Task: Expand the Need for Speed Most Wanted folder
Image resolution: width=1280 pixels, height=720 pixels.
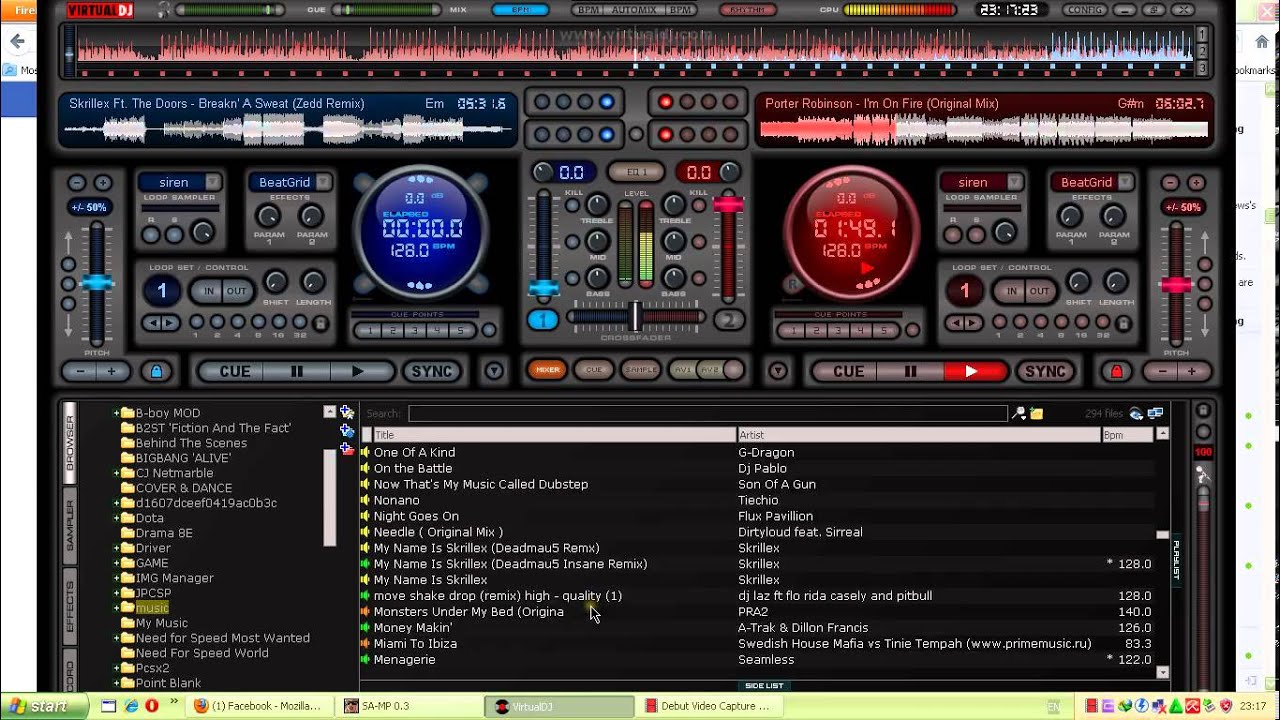Action: coord(117,638)
